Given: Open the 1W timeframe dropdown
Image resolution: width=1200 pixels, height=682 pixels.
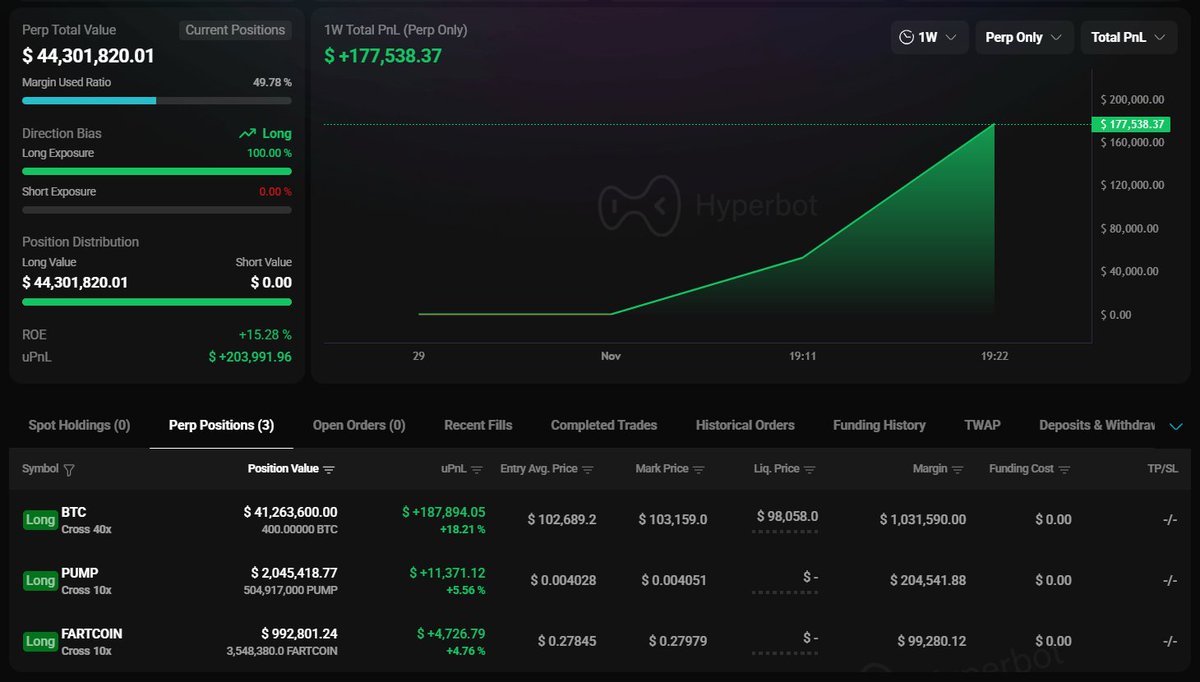Looking at the screenshot, I should [x=930, y=37].
